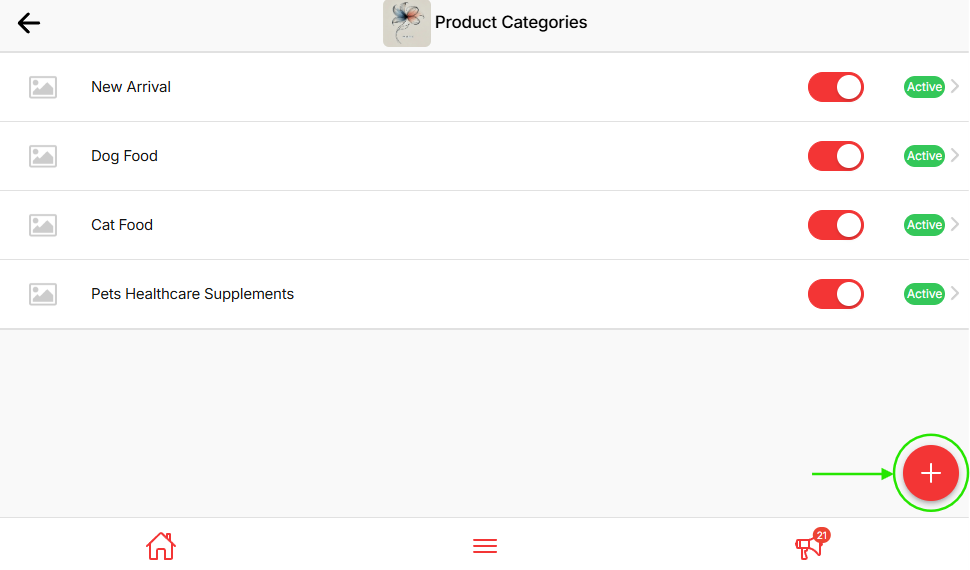Screen dimensions: 970x570
Task: Expand New Arrival using its chevron
Action: point(955,87)
